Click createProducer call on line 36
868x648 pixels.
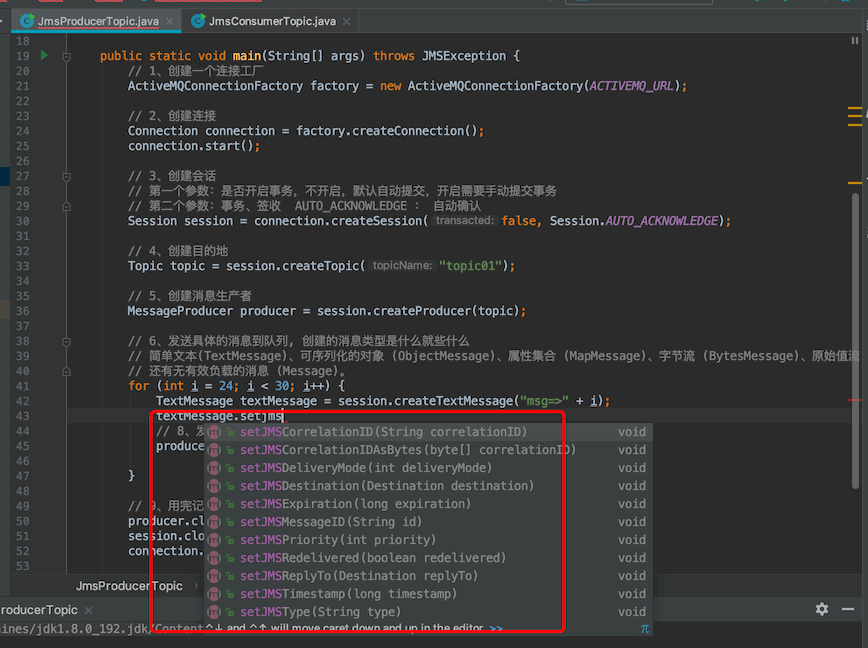tap(422, 311)
